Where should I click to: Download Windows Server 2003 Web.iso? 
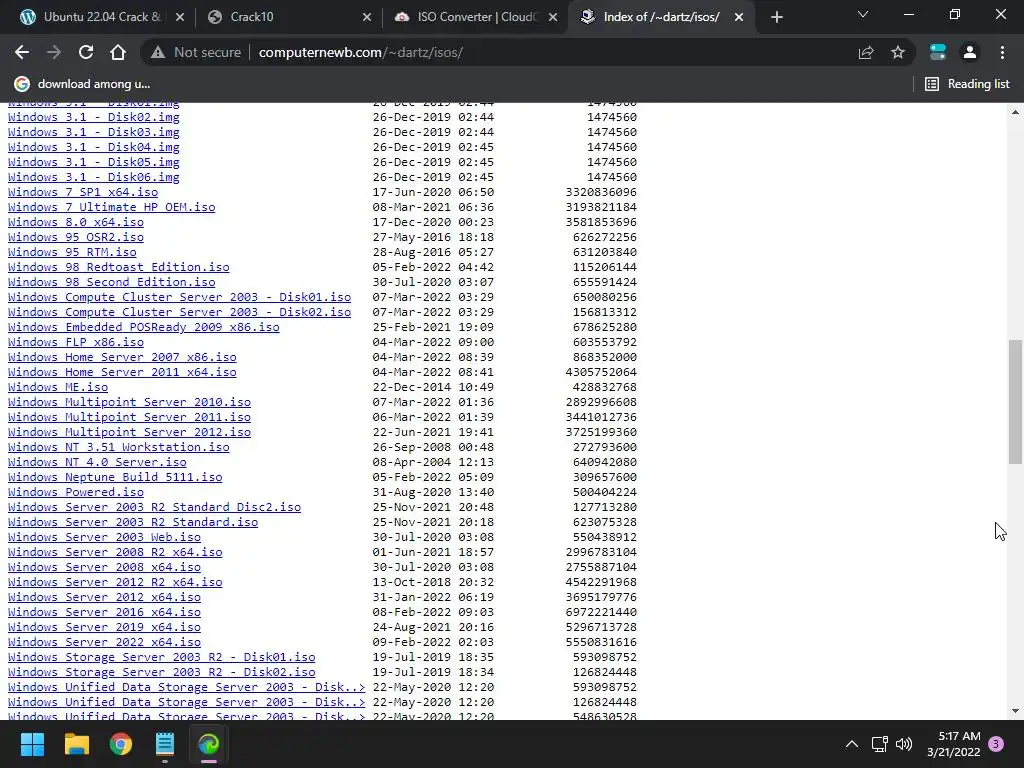coord(104,537)
